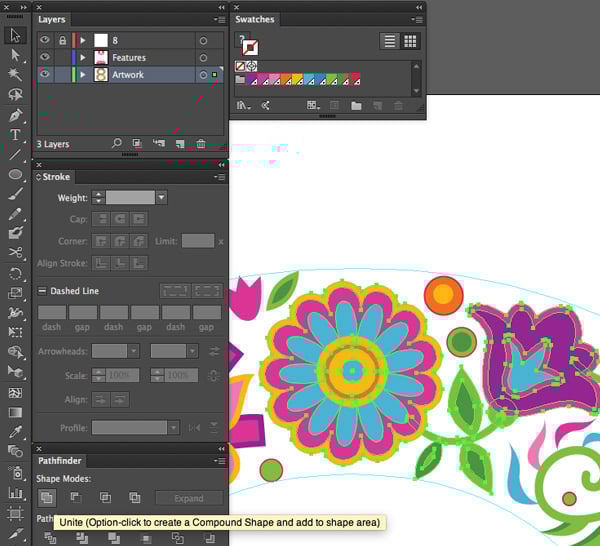Viewport: 600px width, 546px height.
Task: Select the Magic Wand tool
Action: click(15, 74)
